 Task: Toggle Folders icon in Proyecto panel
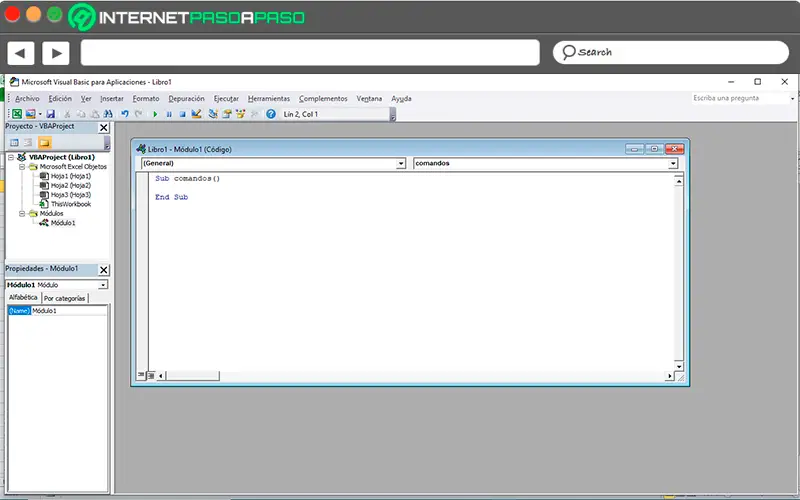pos(44,142)
